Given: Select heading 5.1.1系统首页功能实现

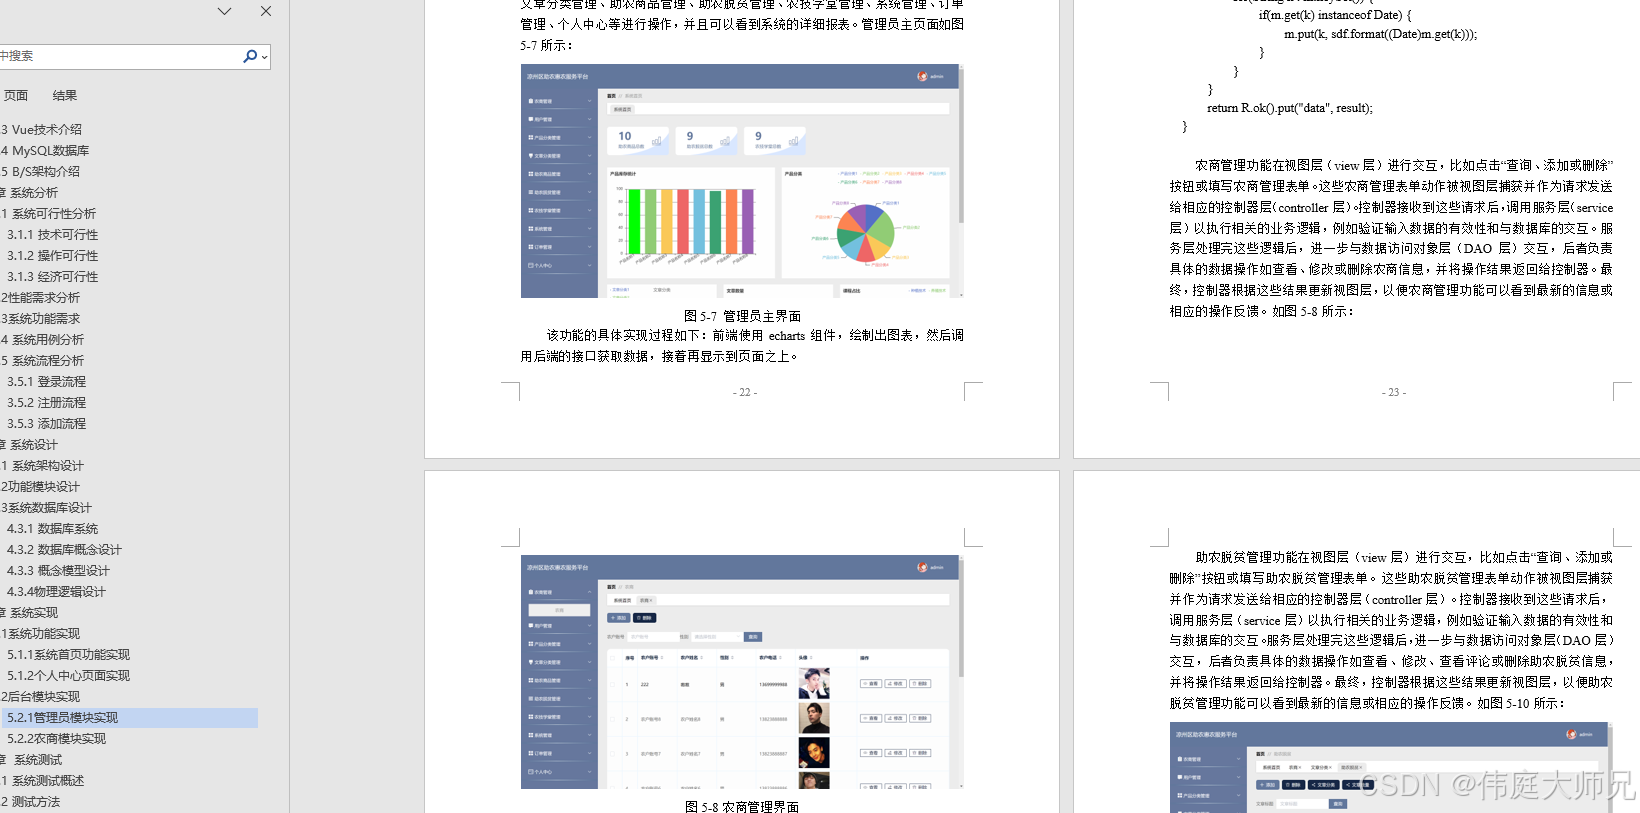Looking at the screenshot, I should point(69,655).
